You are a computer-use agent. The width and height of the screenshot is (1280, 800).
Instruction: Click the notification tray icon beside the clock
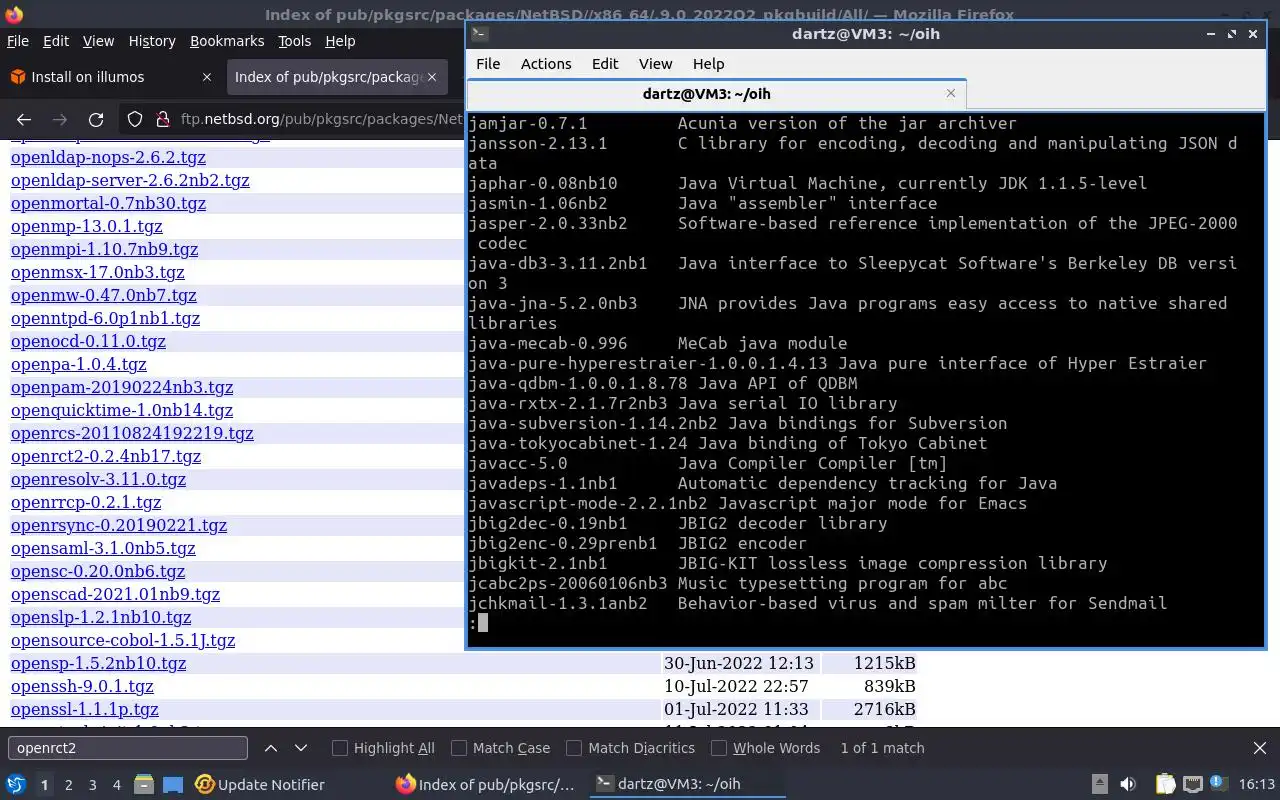pyautogui.click(x=1218, y=784)
